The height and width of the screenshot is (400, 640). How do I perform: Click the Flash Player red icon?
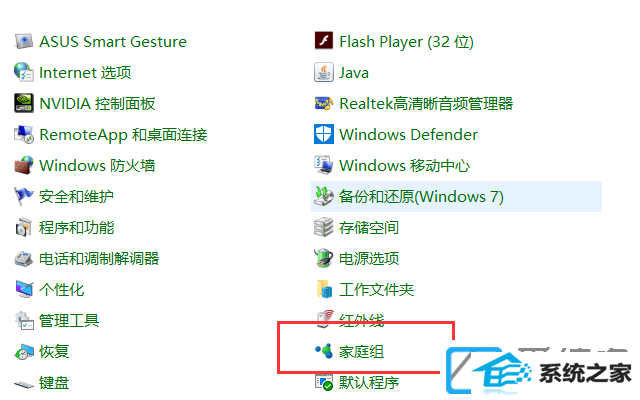(x=324, y=41)
